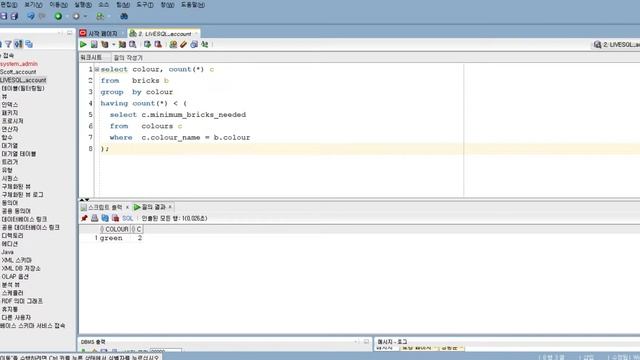Close the 질의 결과 tab

170,207
